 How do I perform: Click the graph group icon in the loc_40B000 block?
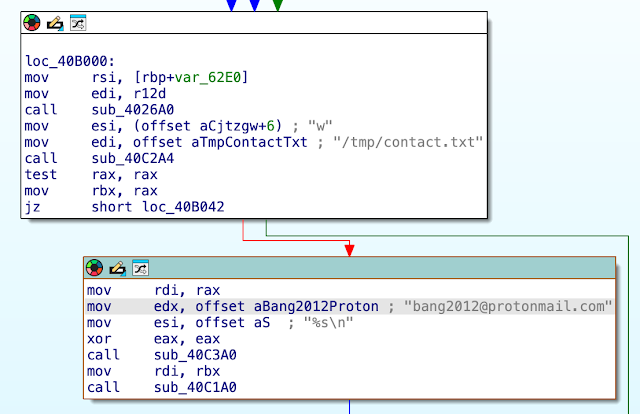coord(78,23)
